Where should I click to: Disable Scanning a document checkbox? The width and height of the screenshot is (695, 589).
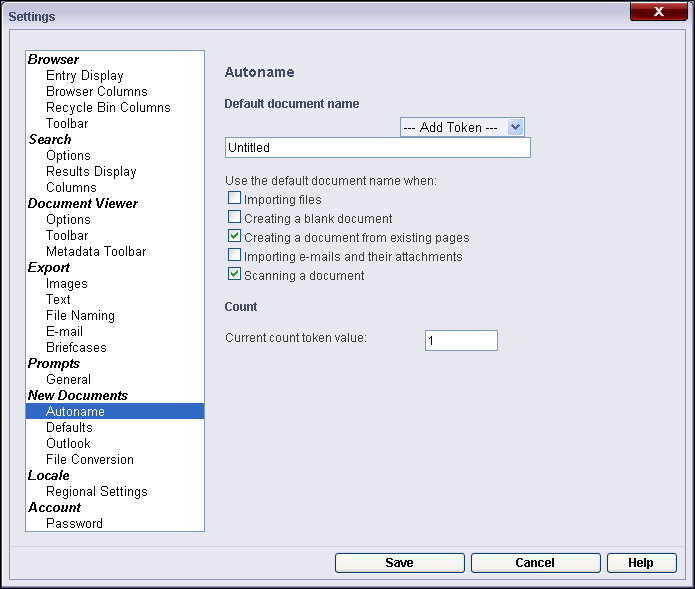[234, 274]
